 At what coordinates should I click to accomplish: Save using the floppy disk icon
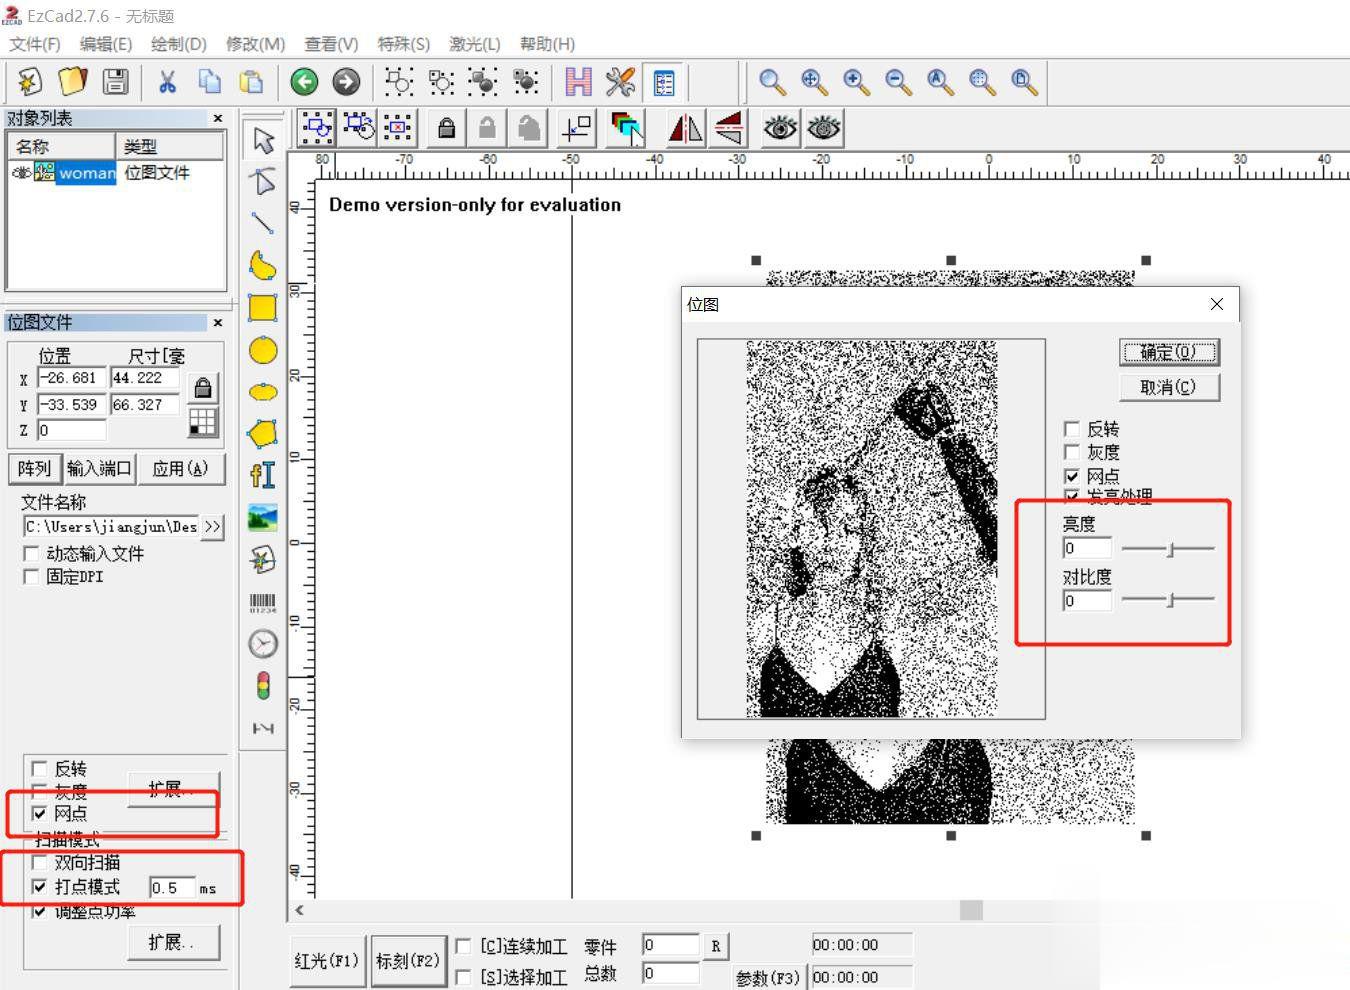(116, 81)
